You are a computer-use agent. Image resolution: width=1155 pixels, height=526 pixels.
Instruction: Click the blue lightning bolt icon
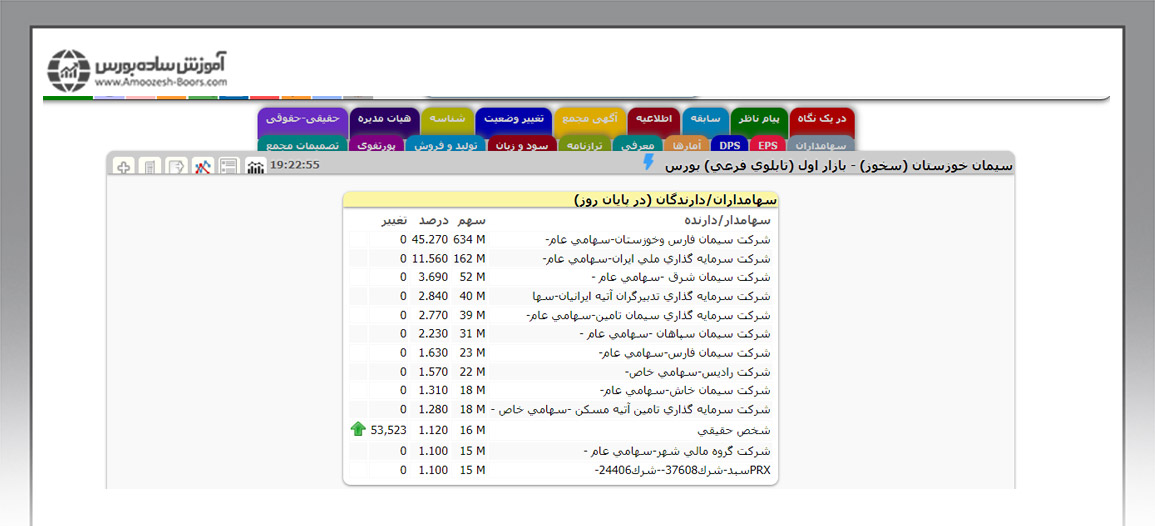click(648, 163)
